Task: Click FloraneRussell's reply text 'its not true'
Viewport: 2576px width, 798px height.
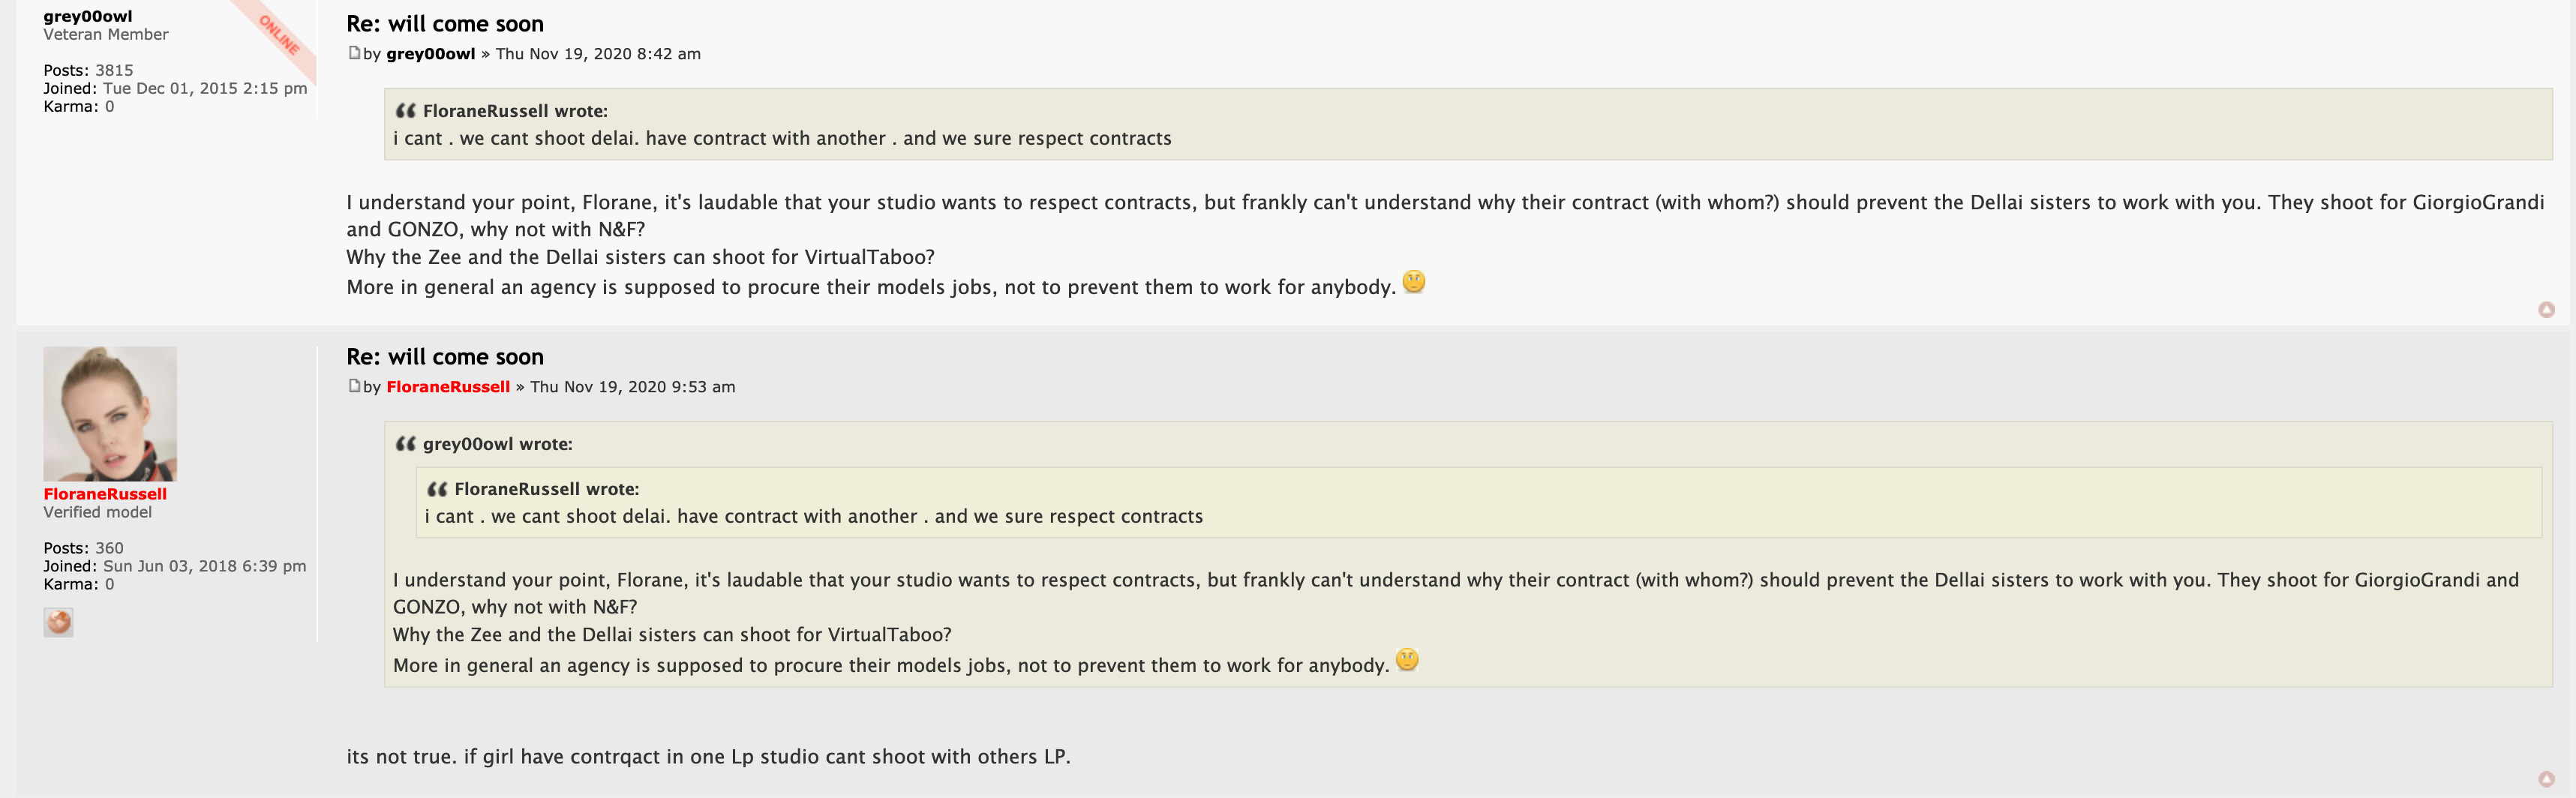Action: tap(708, 757)
